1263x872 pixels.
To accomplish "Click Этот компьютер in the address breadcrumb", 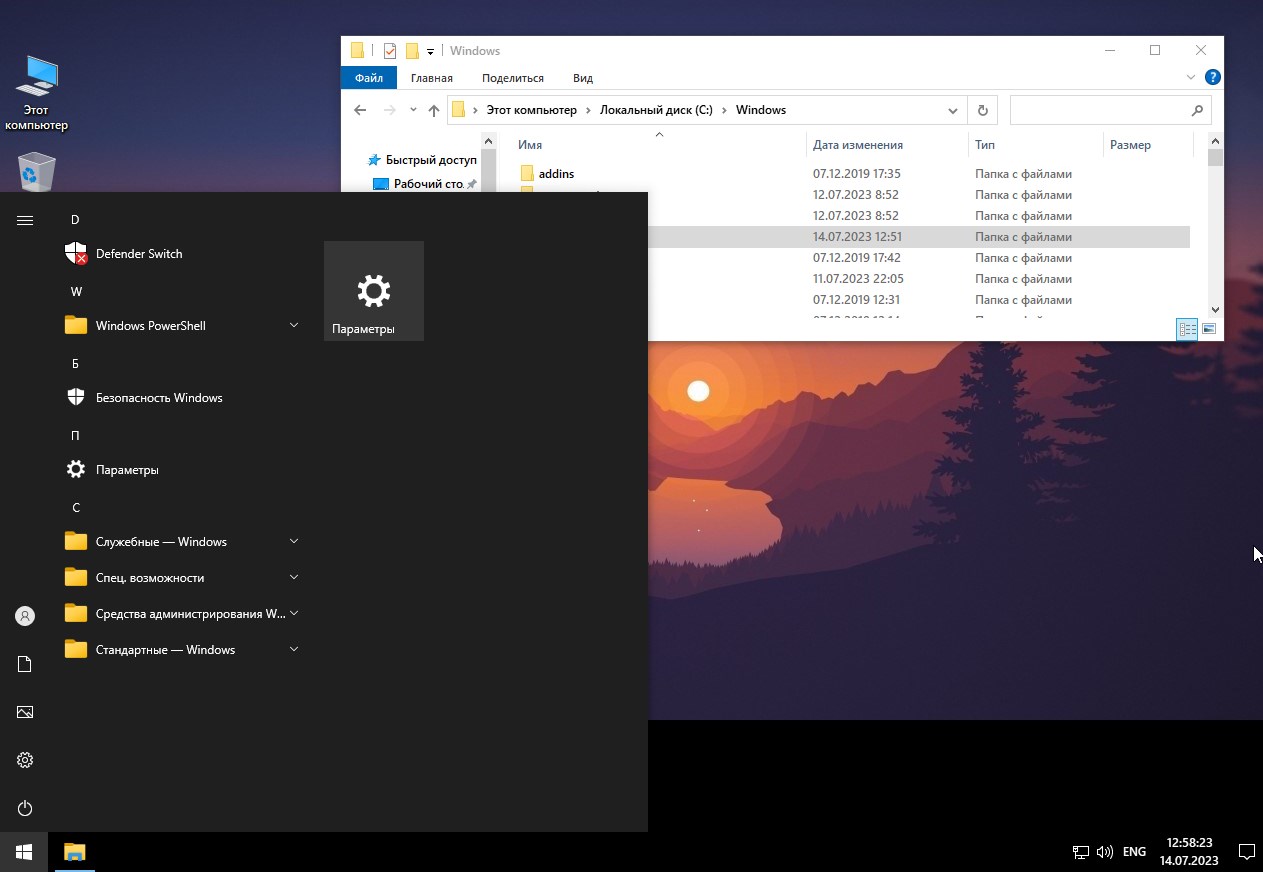I will pos(531,110).
